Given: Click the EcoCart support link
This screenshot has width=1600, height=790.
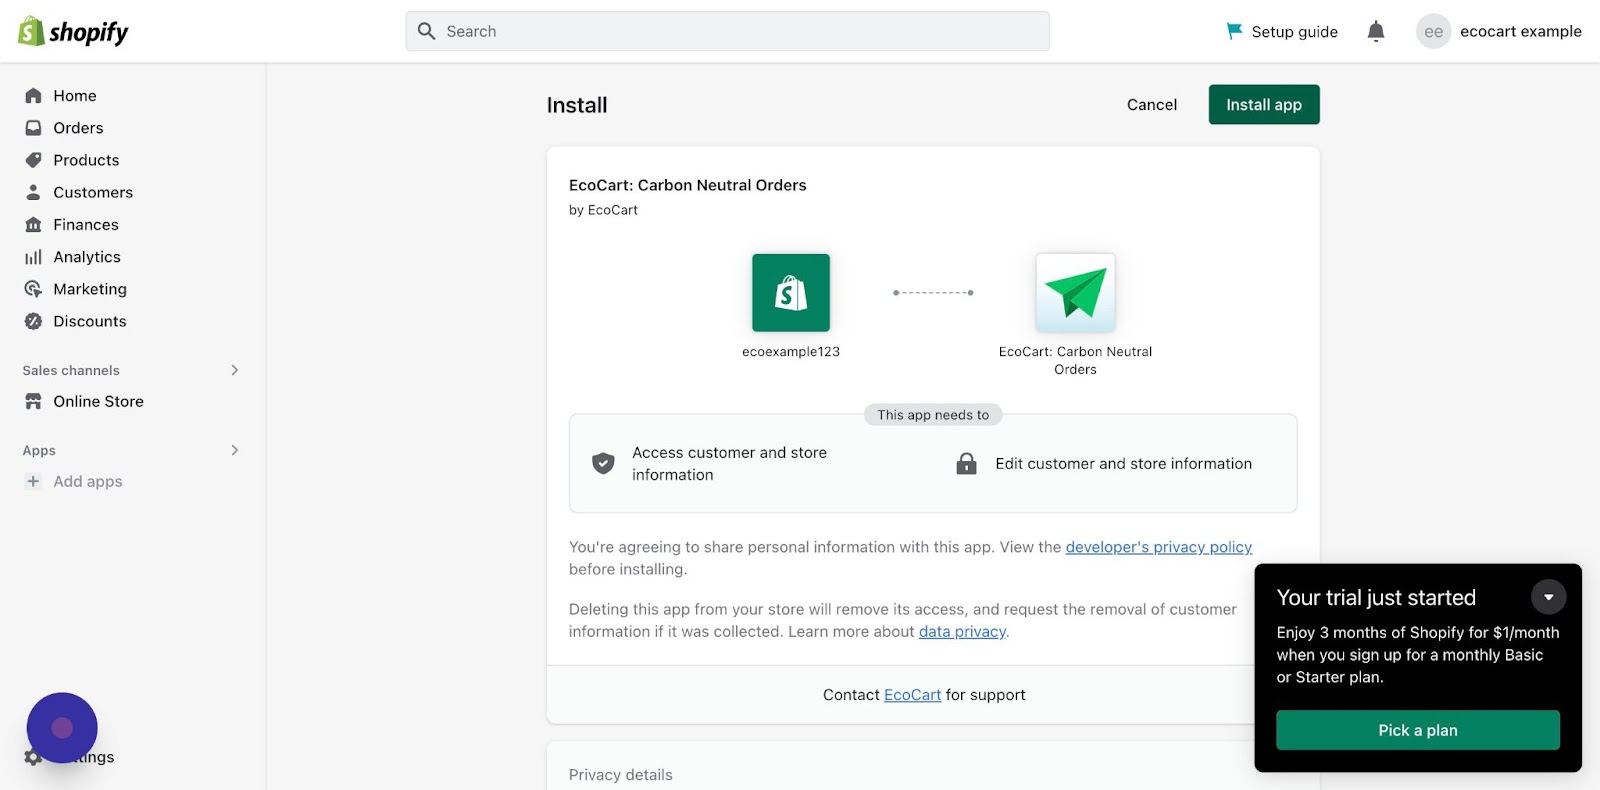Looking at the screenshot, I should click(912, 695).
